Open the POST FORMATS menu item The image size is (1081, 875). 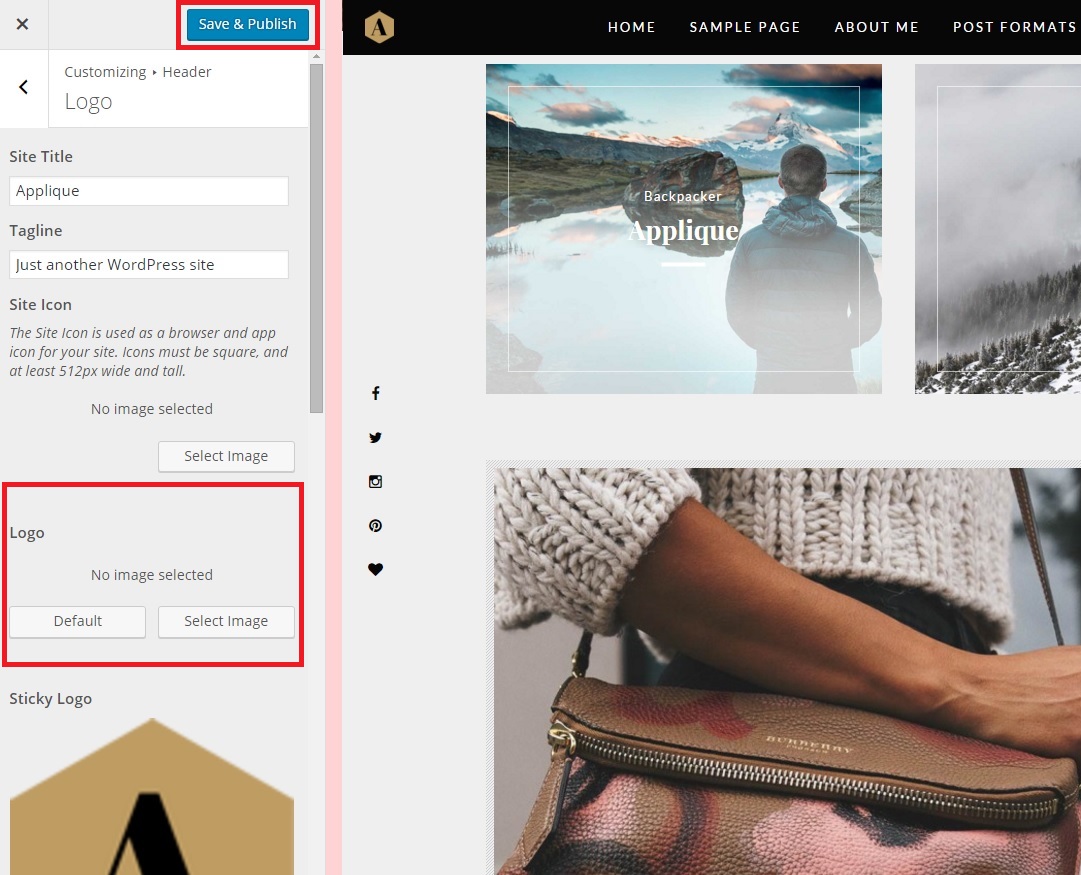click(x=1014, y=27)
